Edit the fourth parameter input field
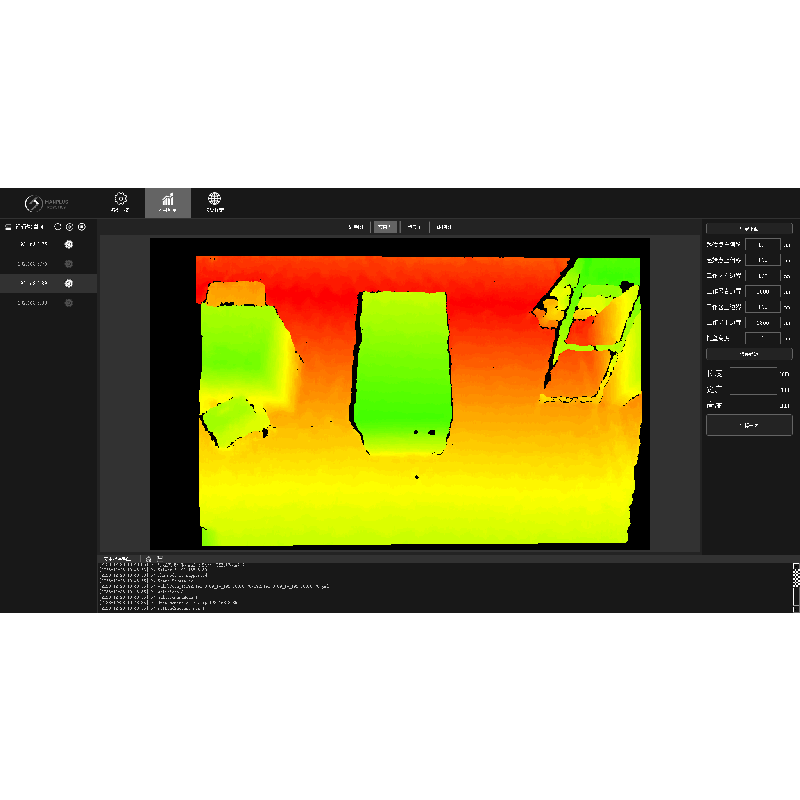This screenshot has height=800, width=800. pos(762,291)
